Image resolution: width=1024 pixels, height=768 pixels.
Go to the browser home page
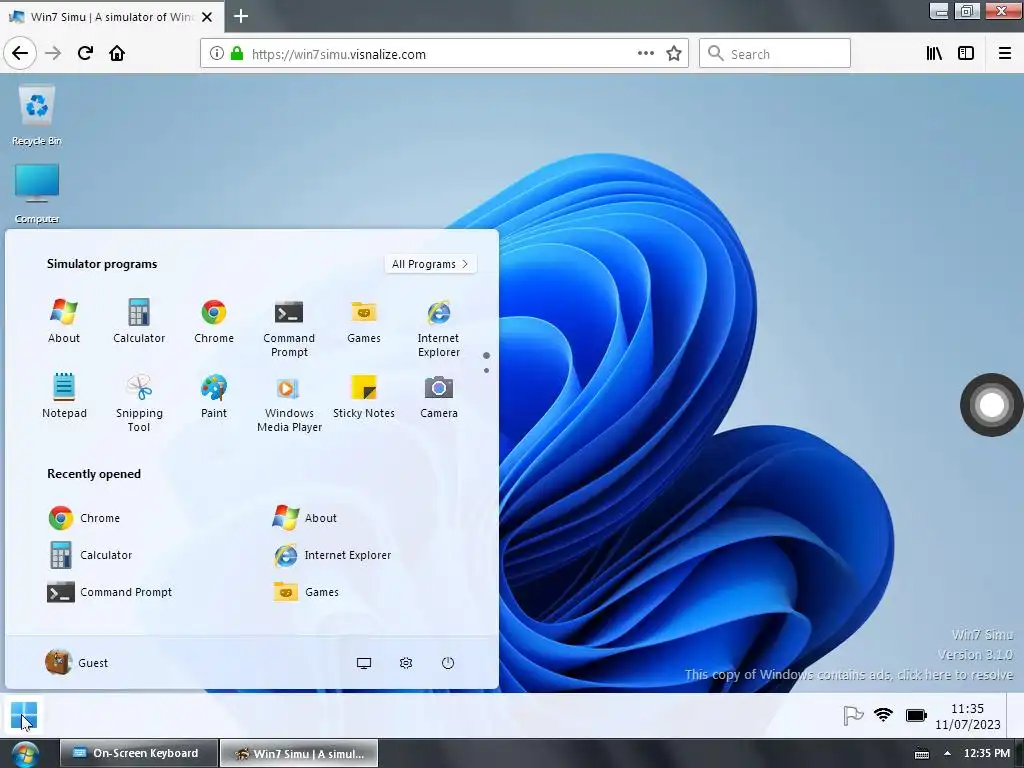117,54
